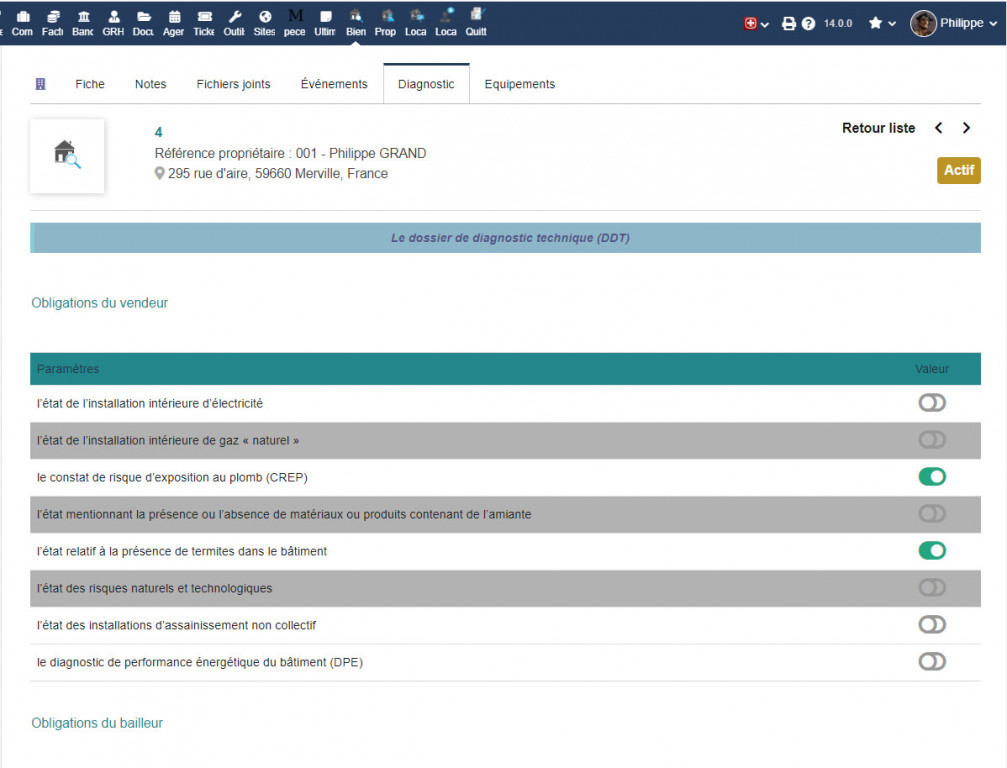Screen dimensions: 1007x768
Task: Disable the lead exposure (CREP) toggle
Action: pyautogui.click(x=932, y=477)
